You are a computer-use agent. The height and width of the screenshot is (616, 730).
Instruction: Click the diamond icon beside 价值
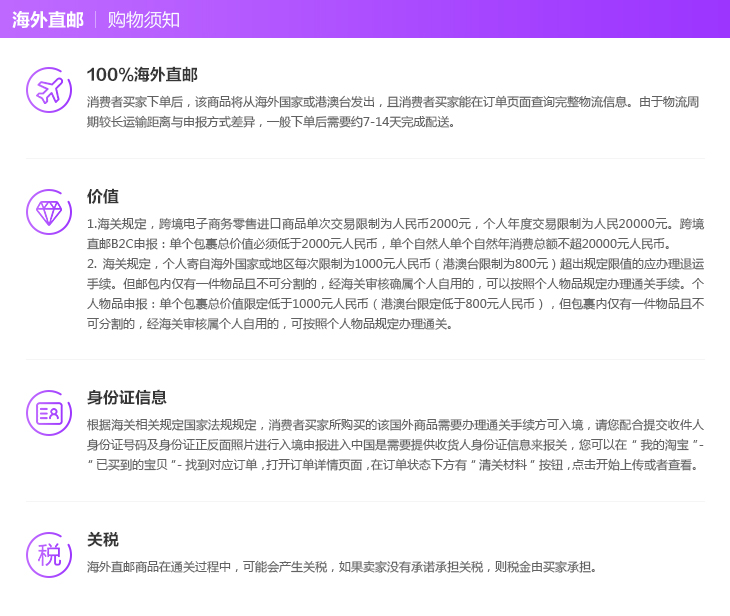pyautogui.click(x=49, y=212)
